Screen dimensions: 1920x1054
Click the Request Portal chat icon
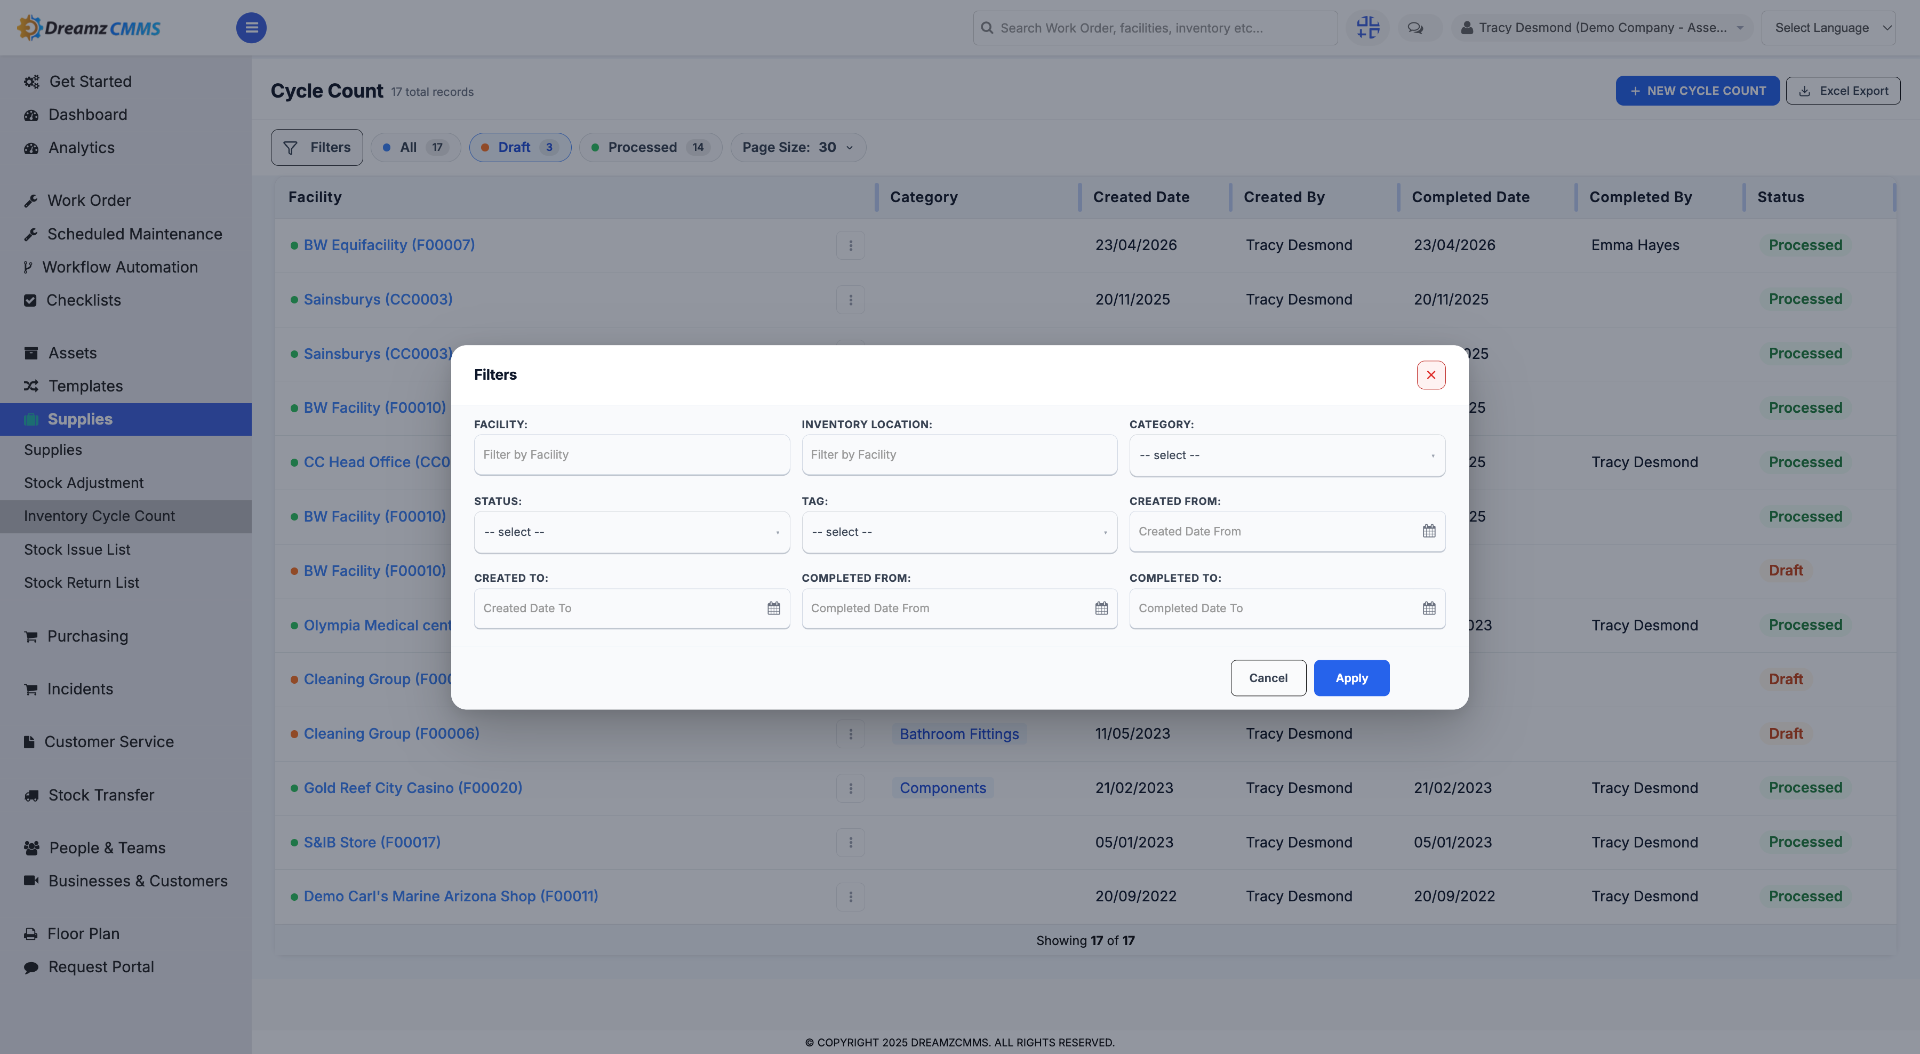coord(31,967)
